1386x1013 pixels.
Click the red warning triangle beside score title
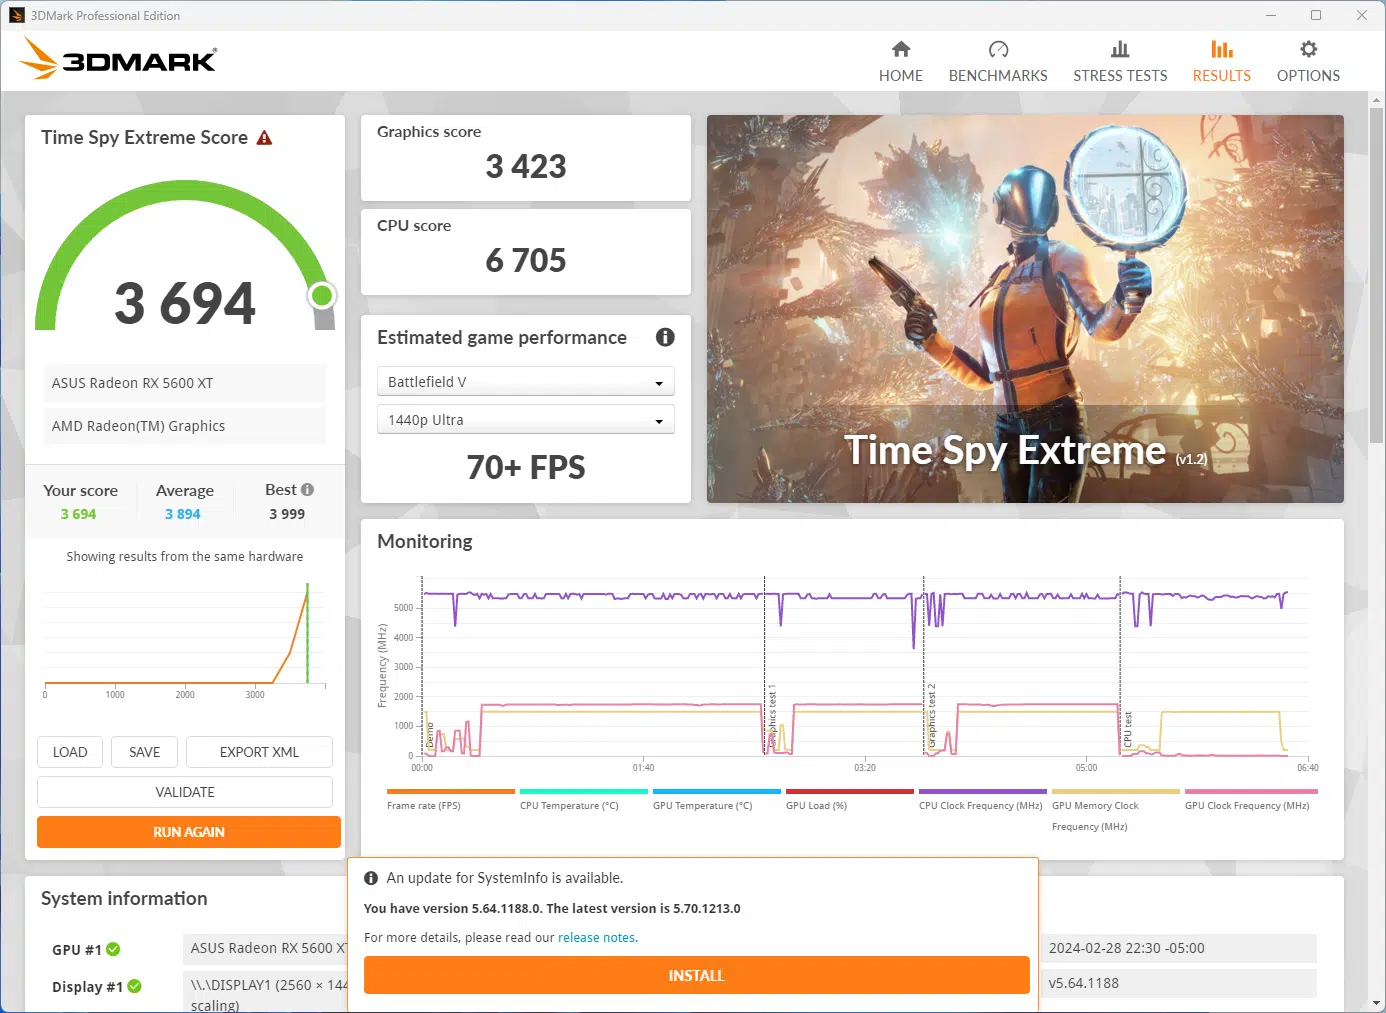(265, 138)
